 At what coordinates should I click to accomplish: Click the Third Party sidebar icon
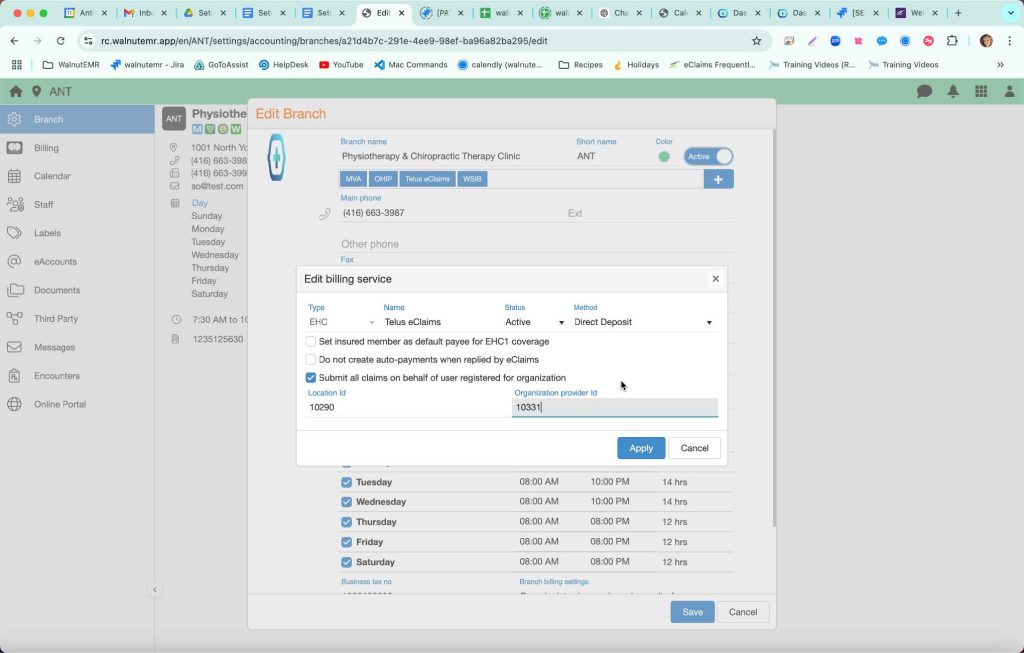click(x=14, y=319)
